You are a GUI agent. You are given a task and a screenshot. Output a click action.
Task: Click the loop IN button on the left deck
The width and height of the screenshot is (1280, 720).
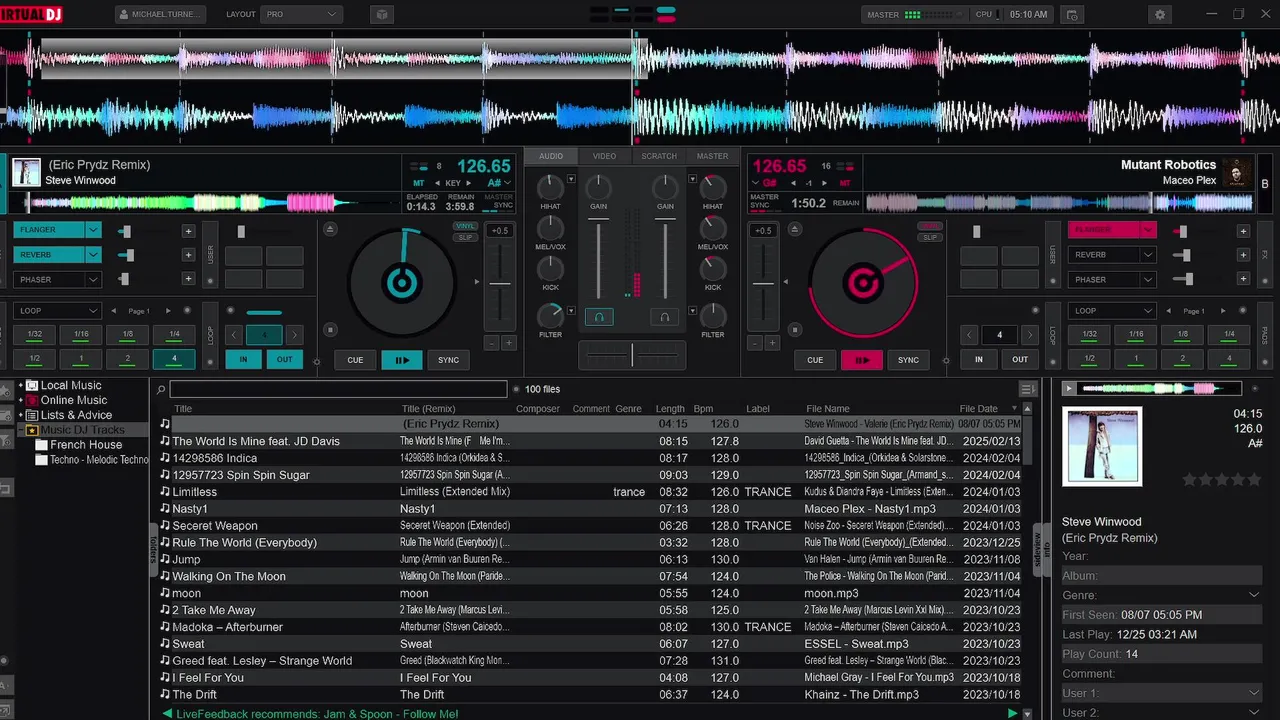click(x=243, y=359)
